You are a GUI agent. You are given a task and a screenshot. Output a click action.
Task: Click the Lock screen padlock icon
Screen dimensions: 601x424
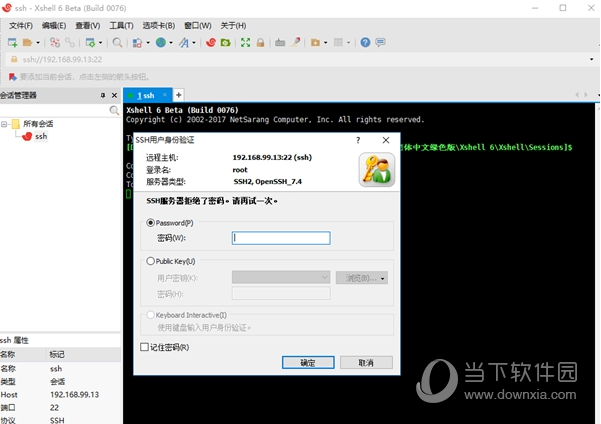point(260,43)
